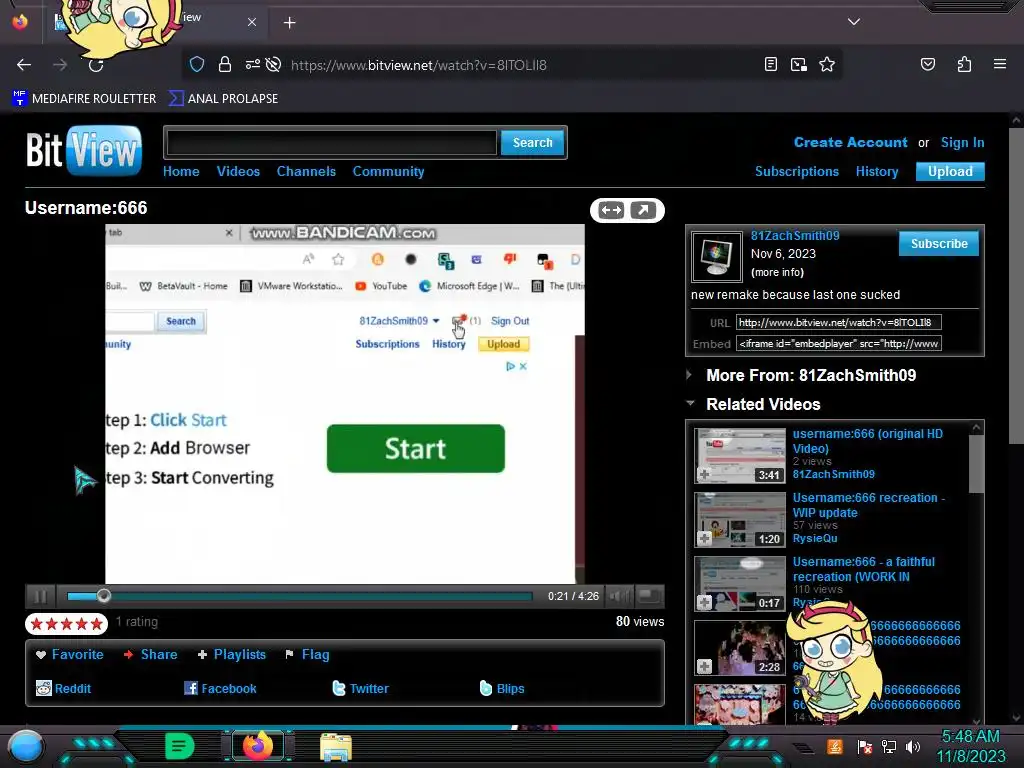
Task: Open the Firefox taskbar icon
Action: 257,745
